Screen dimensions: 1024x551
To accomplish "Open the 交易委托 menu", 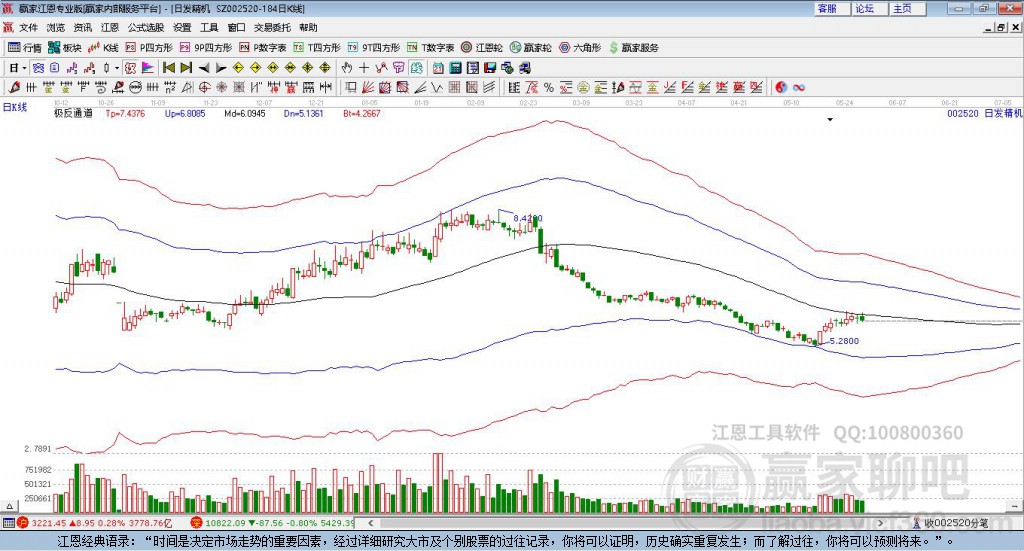I will coord(272,27).
